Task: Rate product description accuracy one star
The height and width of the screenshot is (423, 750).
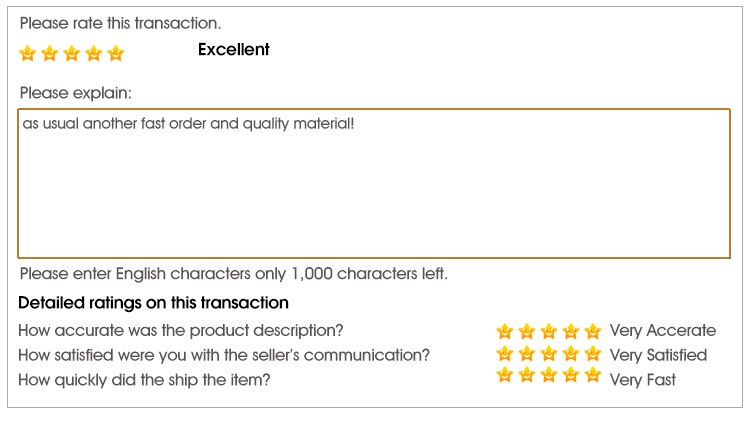Action: click(505, 331)
